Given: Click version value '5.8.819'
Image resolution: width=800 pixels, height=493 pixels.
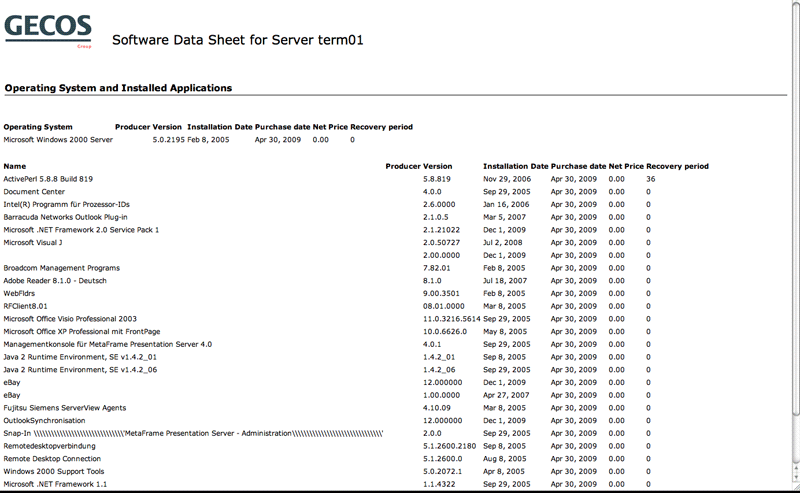Looking at the screenshot, I should coord(437,179).
